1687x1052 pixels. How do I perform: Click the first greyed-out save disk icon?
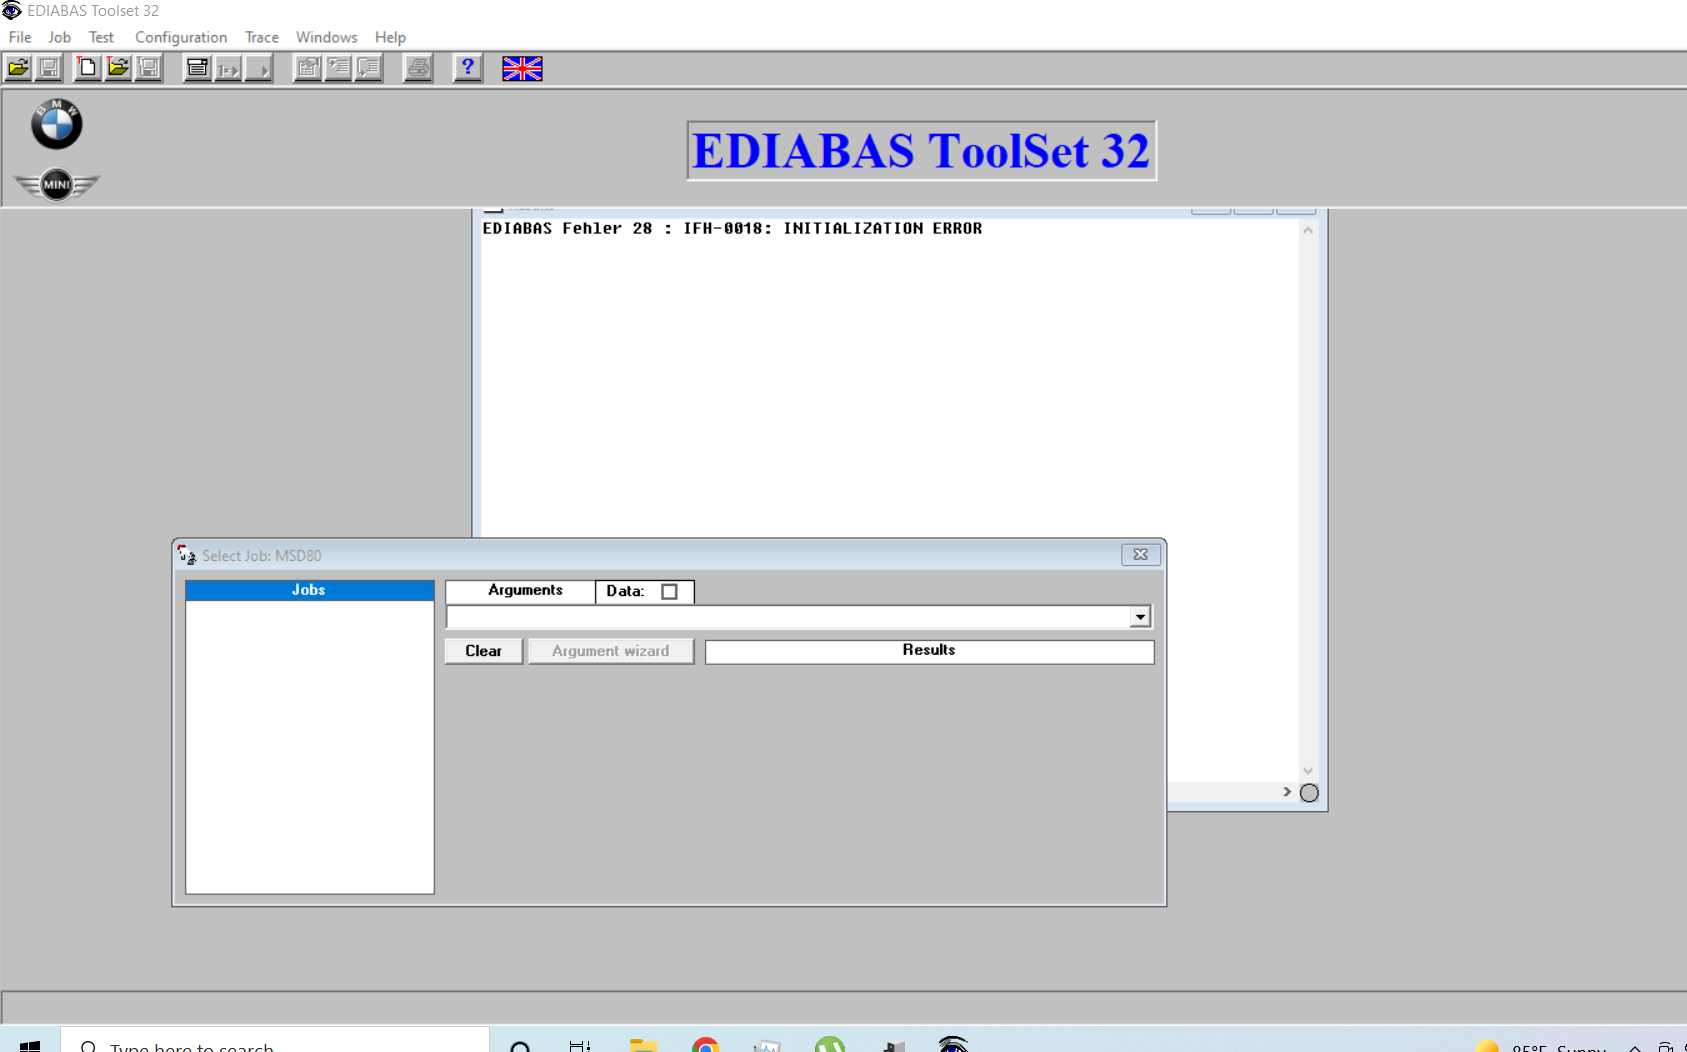point(49,68)
